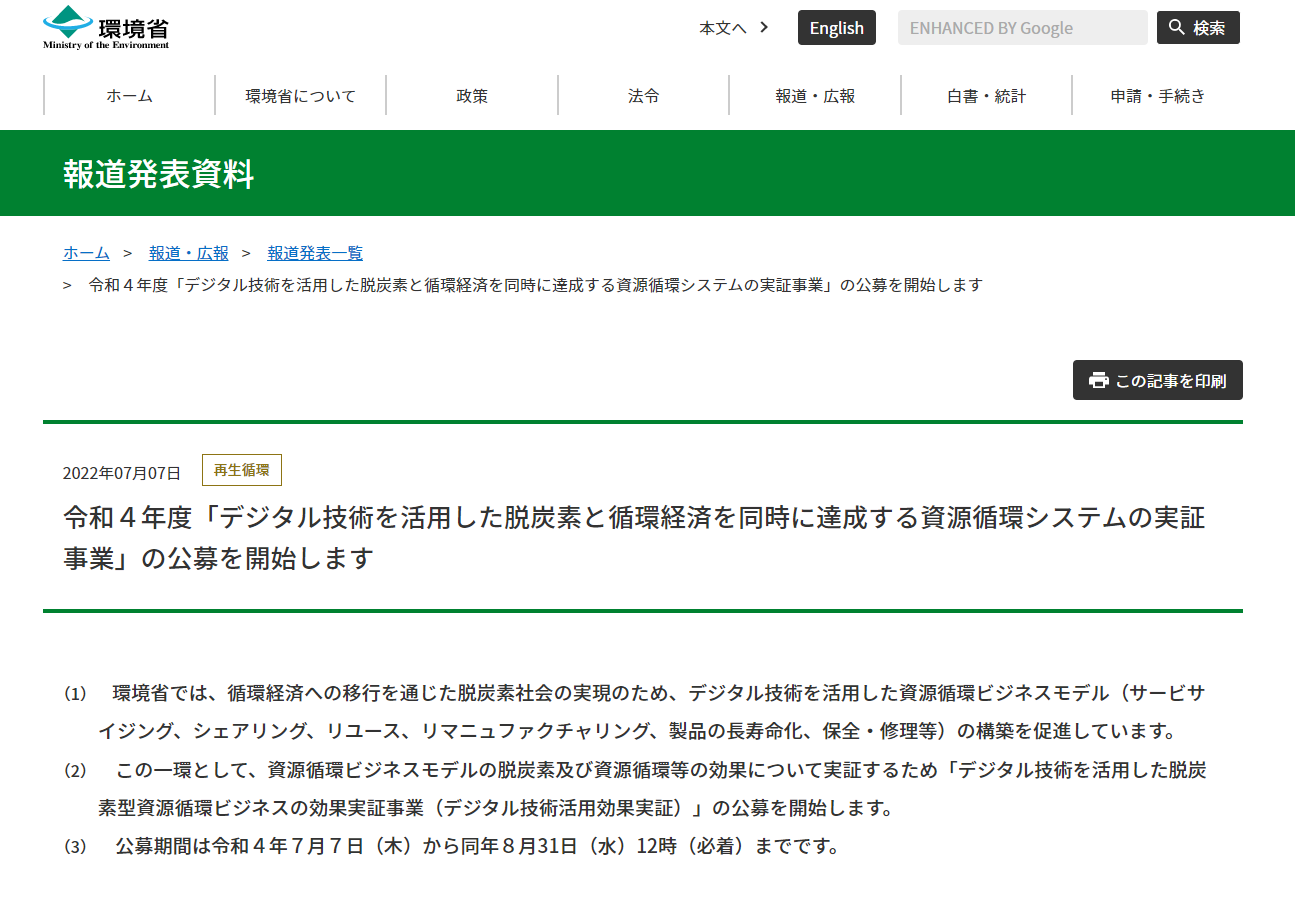Click inside the Google search input field
The width and height of the screenshot is (1295, 901).
tap(1022, 27)
